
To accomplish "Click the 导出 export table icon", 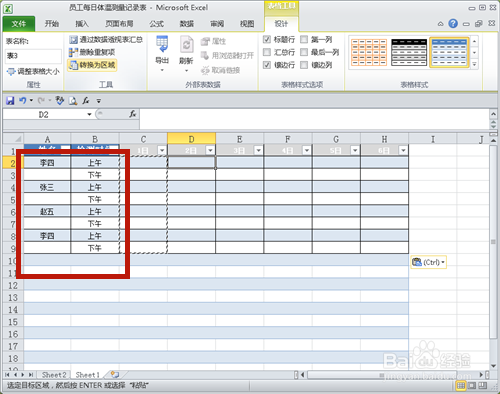I will pos(162,44).
